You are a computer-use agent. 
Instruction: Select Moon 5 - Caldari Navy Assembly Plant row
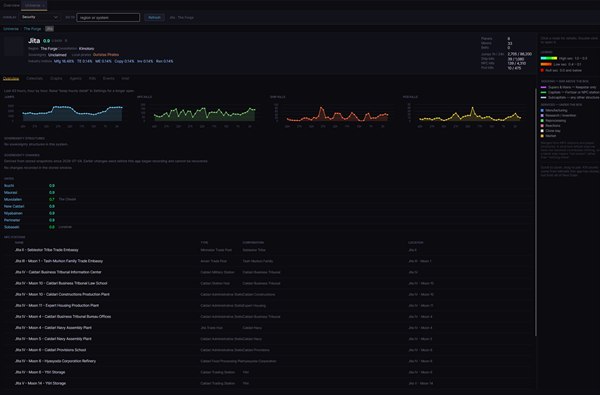tap(268, 339)
